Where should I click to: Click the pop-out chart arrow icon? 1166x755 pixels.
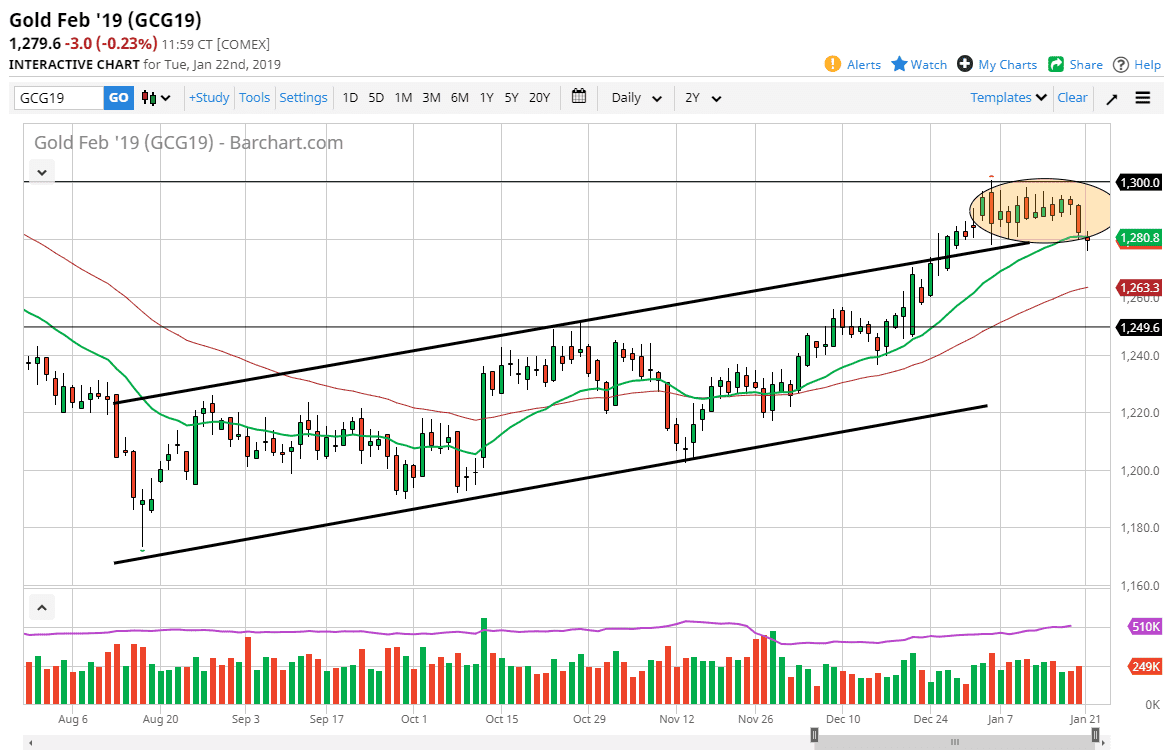pos(1112,98)
